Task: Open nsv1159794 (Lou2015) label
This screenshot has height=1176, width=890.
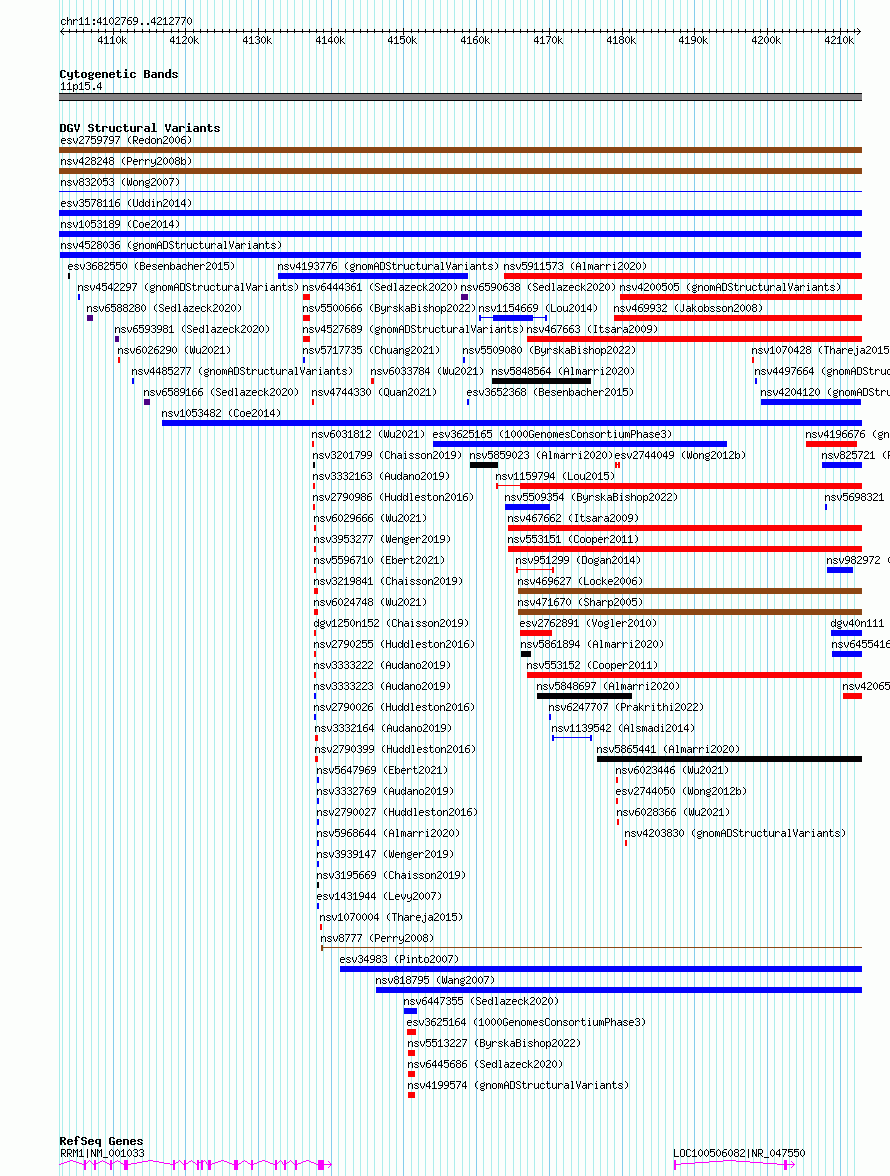Action: pos(555,476)
